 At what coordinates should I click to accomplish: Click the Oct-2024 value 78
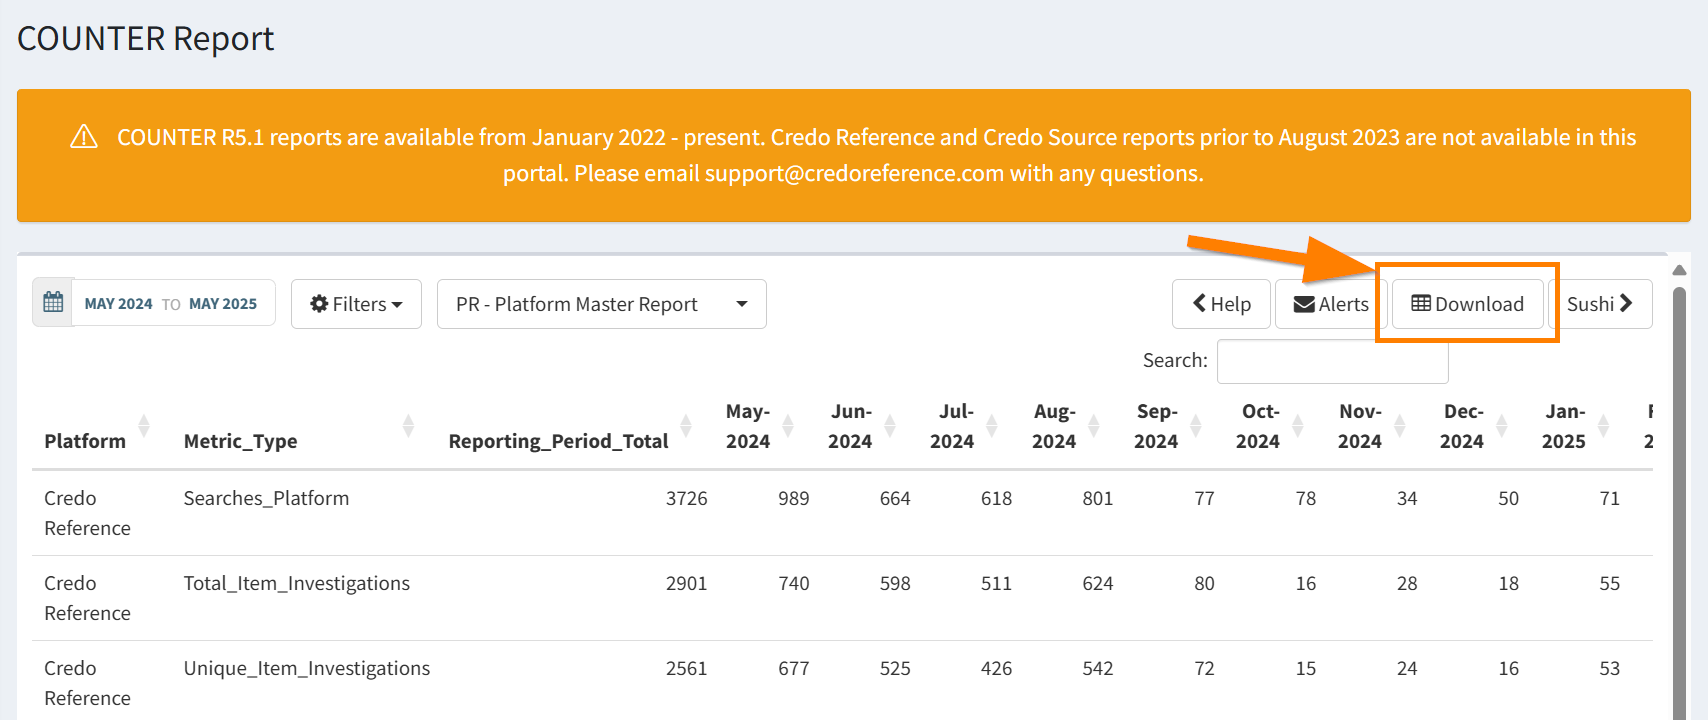point(1306,498)
